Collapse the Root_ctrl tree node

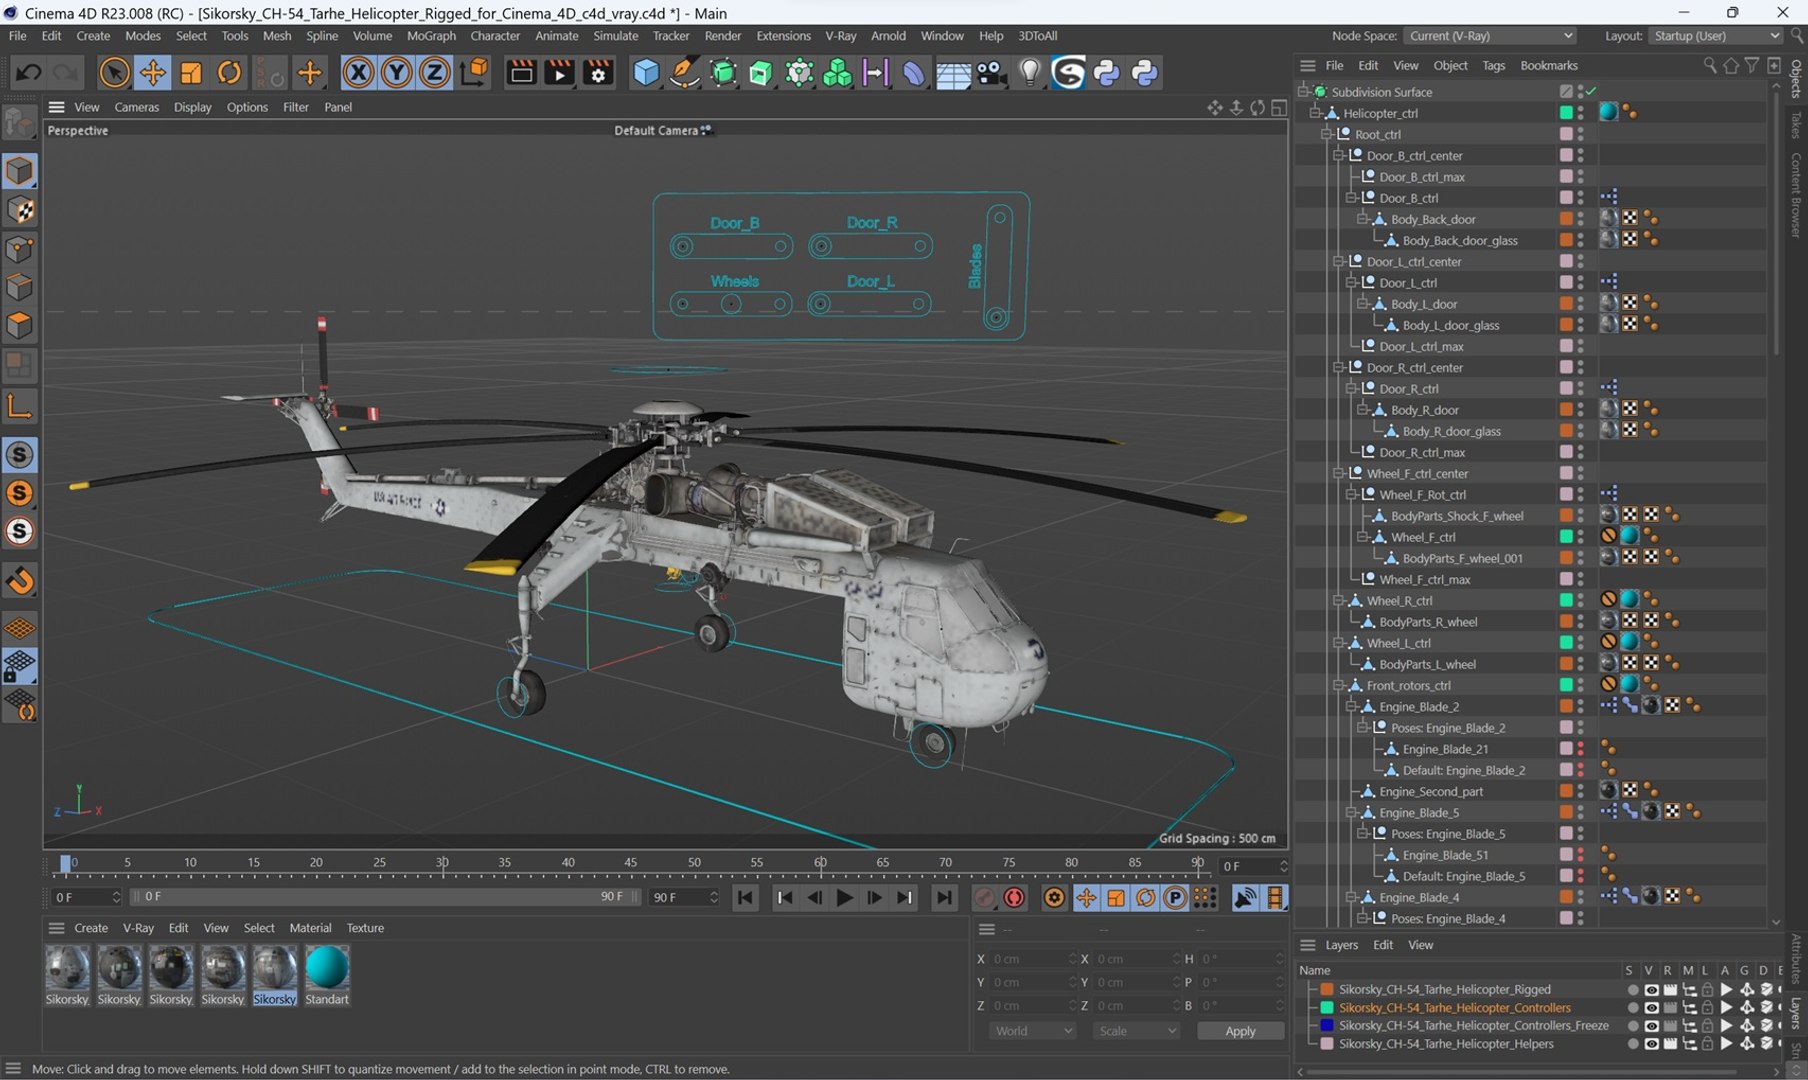(x=1327, y=134)
